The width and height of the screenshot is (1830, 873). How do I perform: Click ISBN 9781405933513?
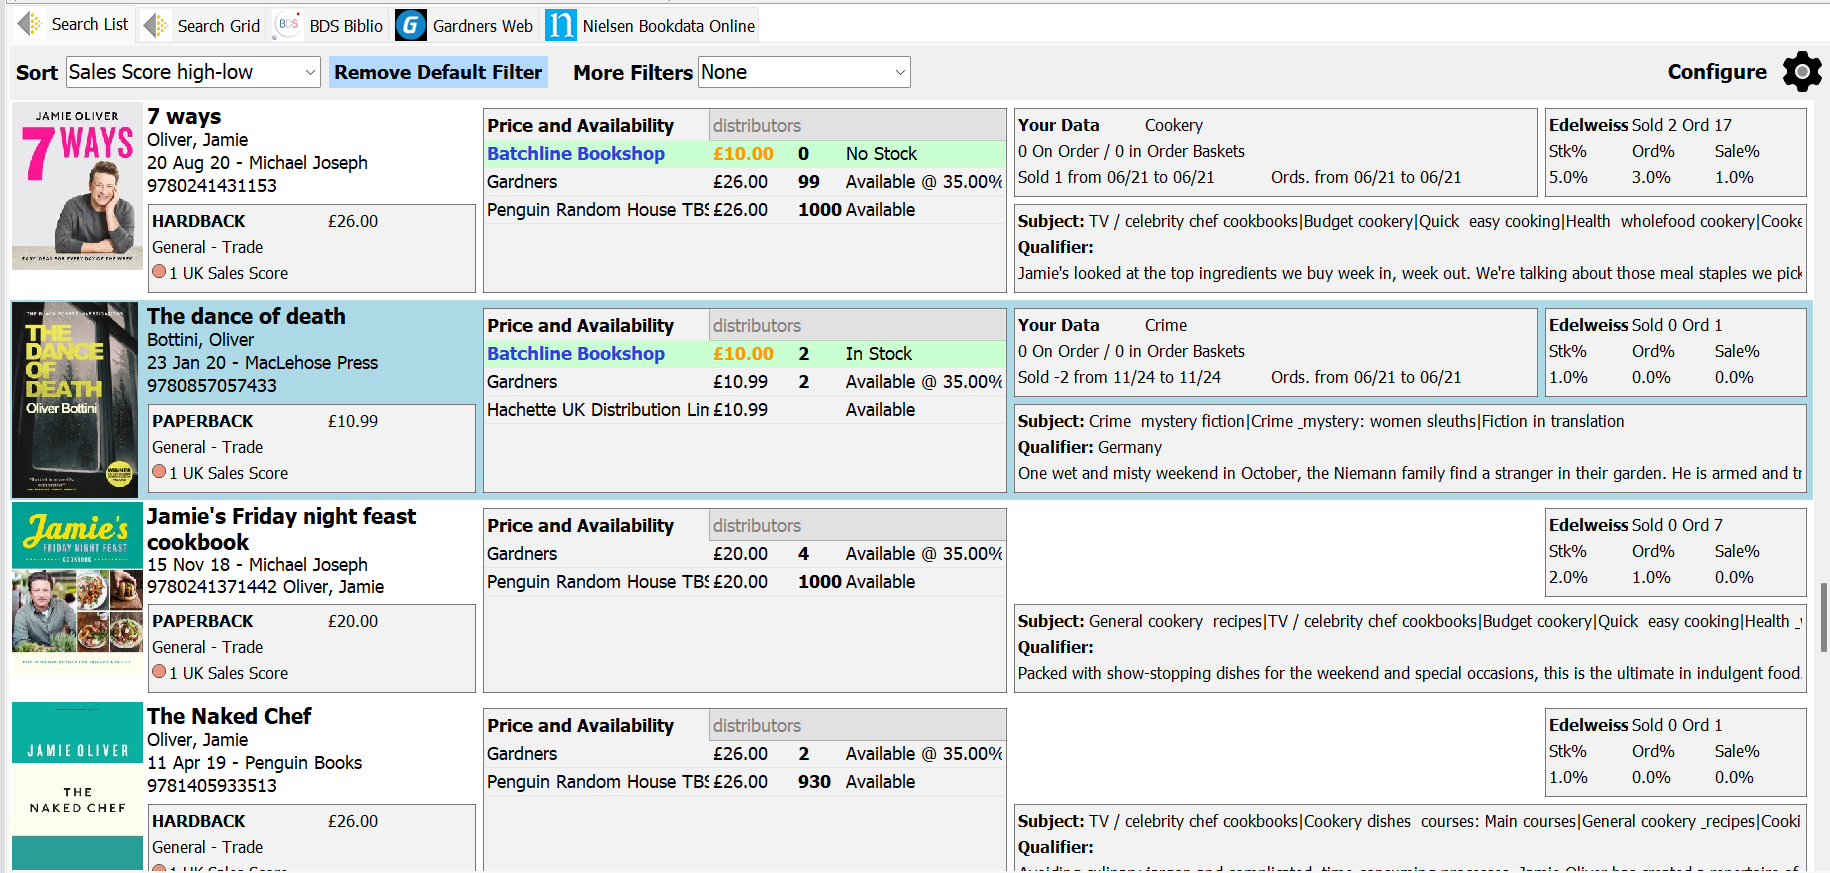(x=212, y=786)
